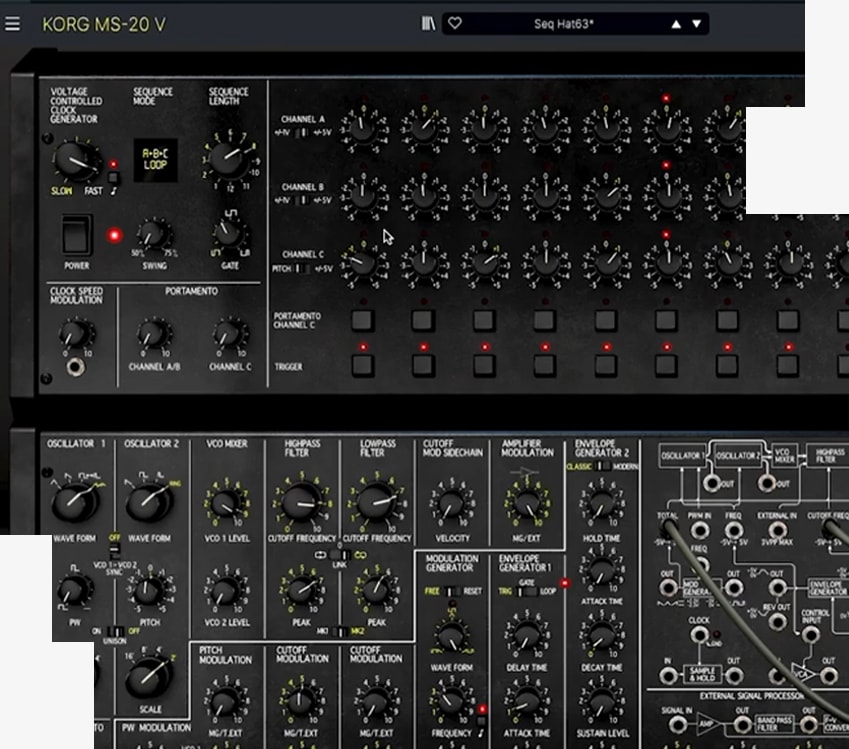Click the Oscillator 2 Pitch knob
Screen dimensions: 849x749
pyautogui.click(x=149, y=590)
